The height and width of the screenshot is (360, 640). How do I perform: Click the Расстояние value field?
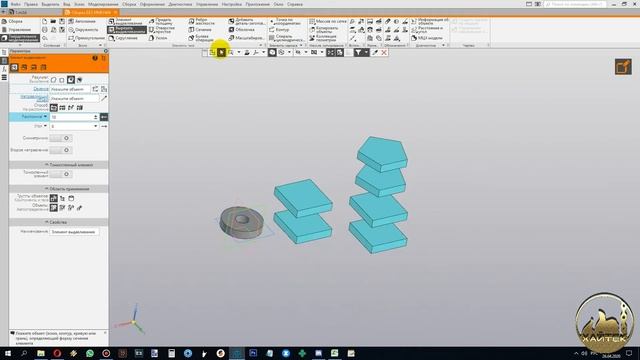coord(71,117)
